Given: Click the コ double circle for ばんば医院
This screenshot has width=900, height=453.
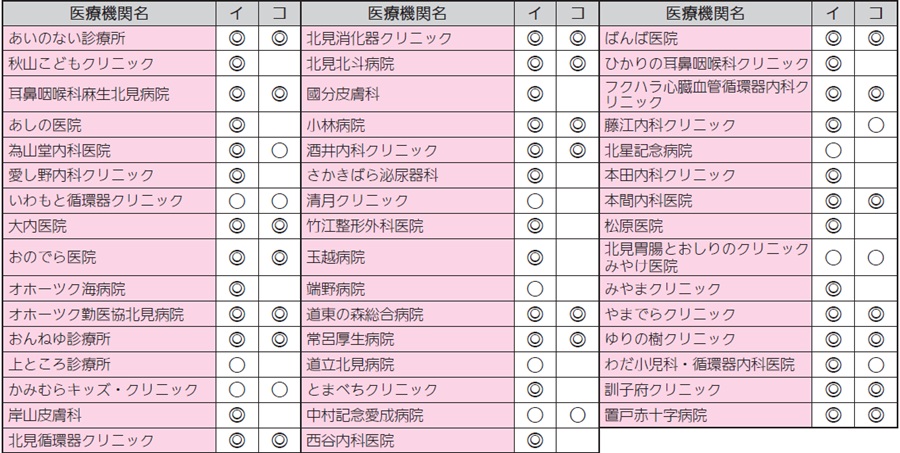Looking at the screenshot, I should [876, 38].
